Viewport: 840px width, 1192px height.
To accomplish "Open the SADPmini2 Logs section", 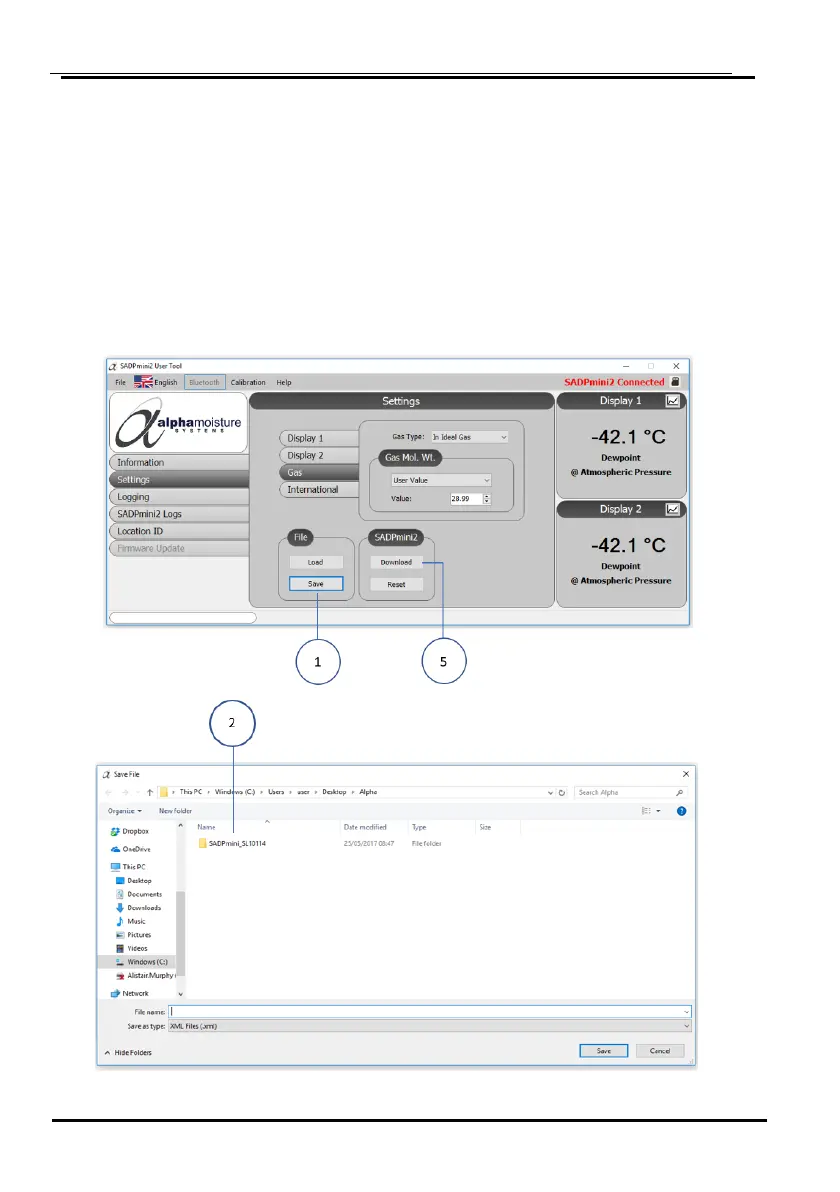I will 179,514.
